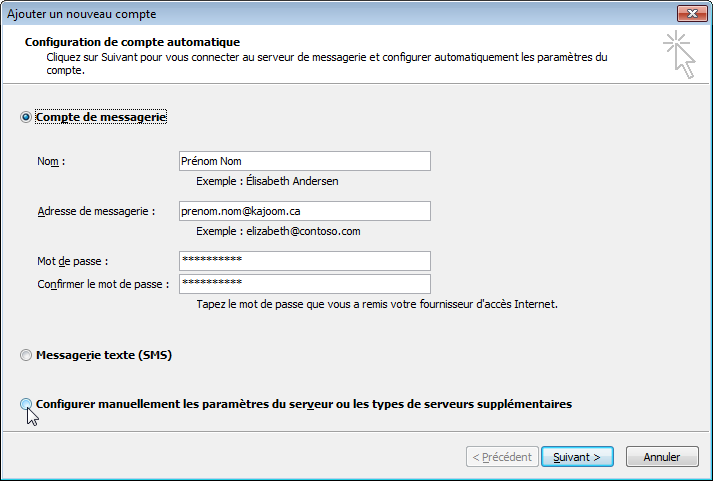Continue with the Suivant button
The height and width of the screenshot is (481, 713).
[x=577, y=456]
